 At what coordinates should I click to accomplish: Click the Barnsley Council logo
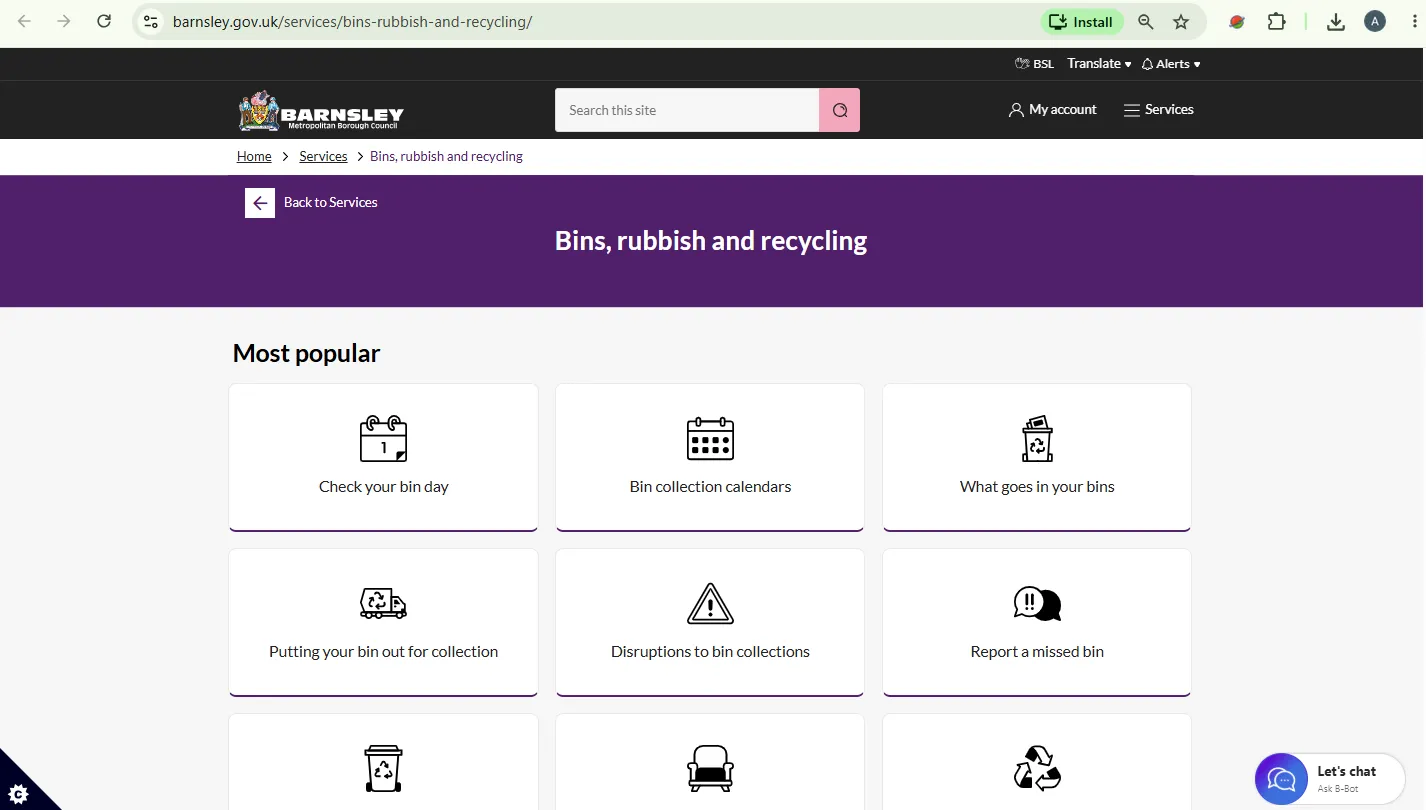(321, 111)
